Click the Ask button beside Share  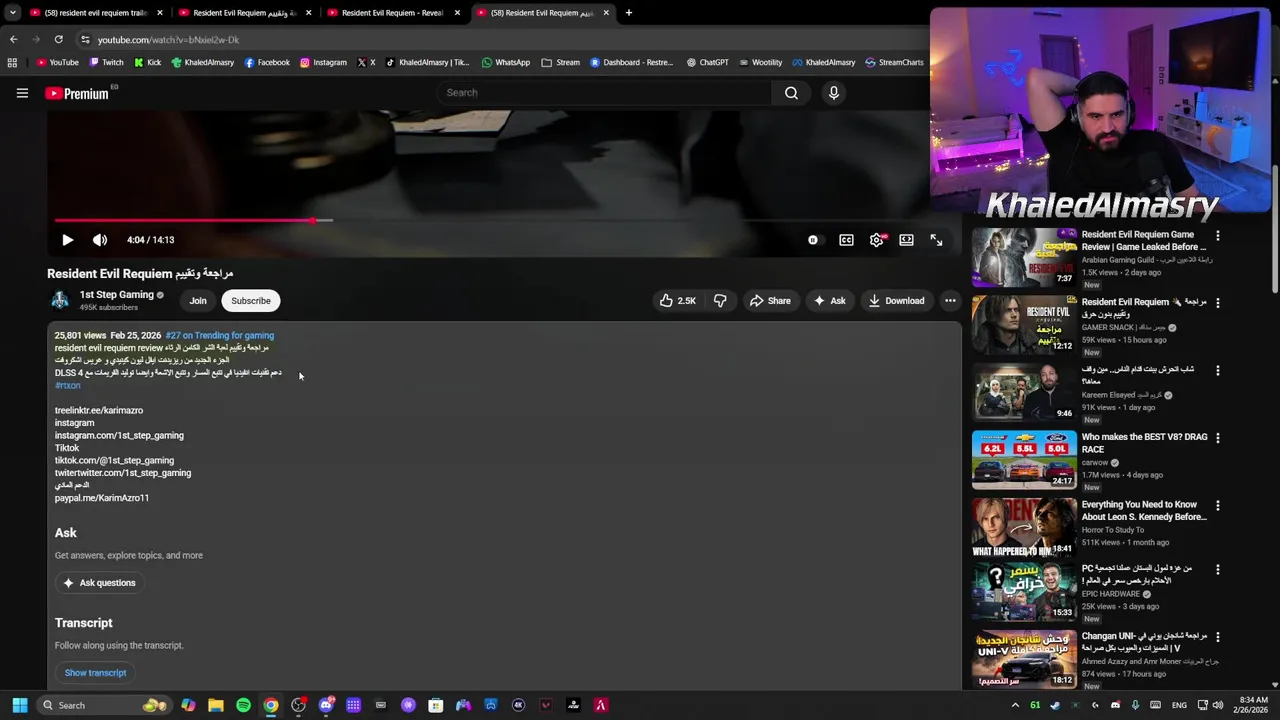coord(829,301)
